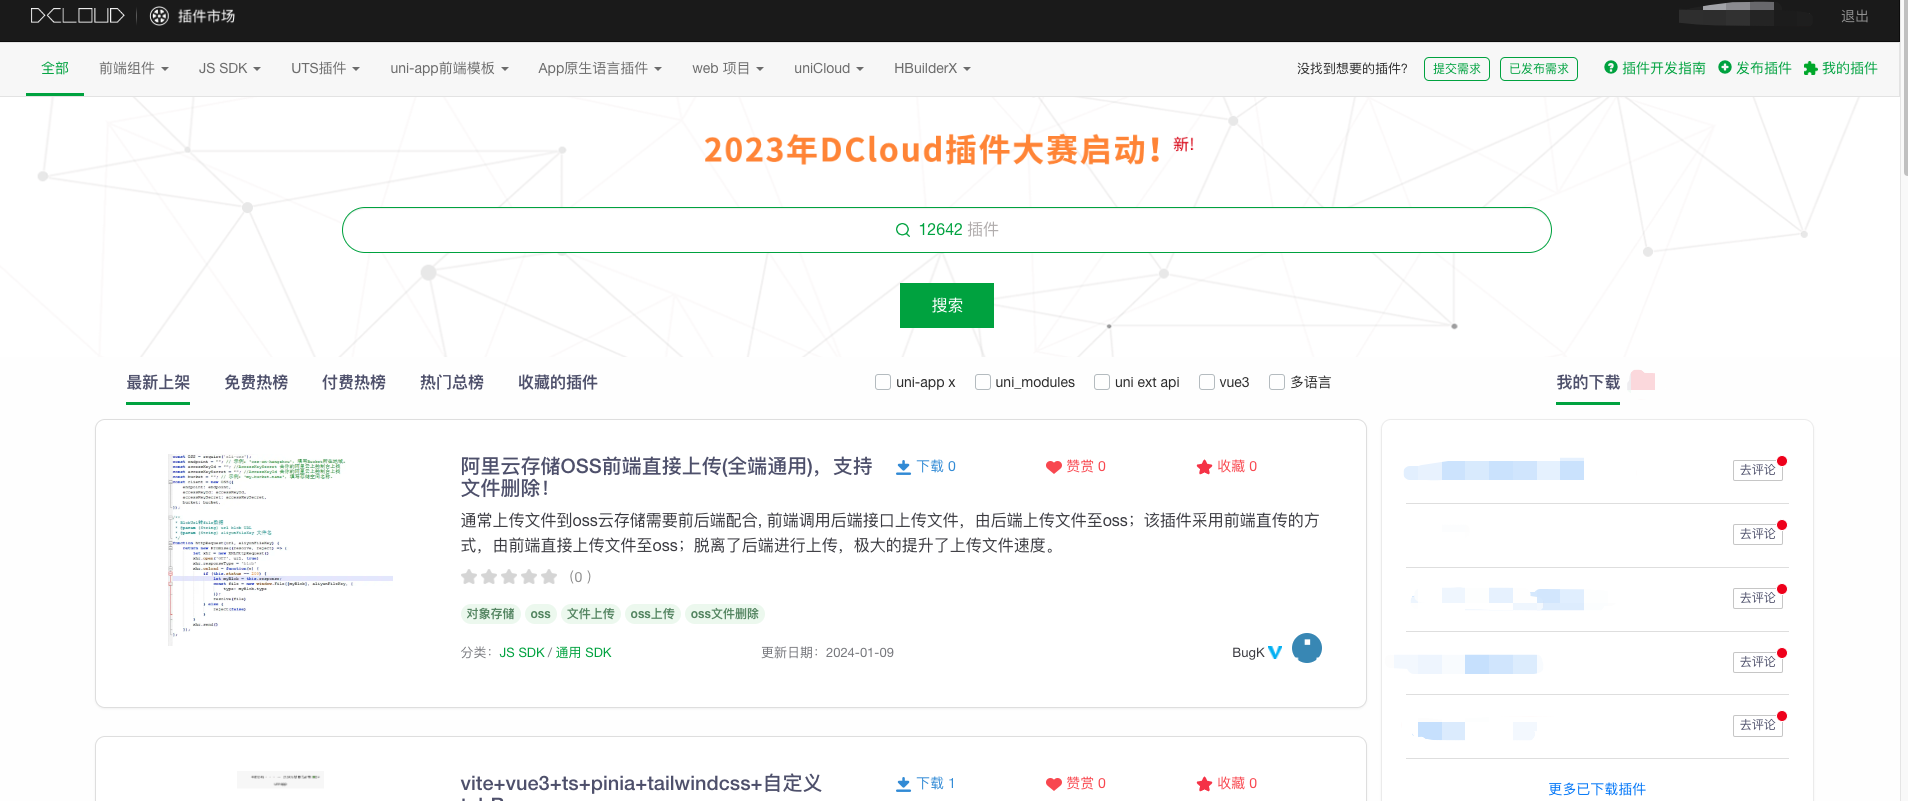Click the 对象存储 tag
The height and width of the screenshot is (801, 1908).
(490, 614)
